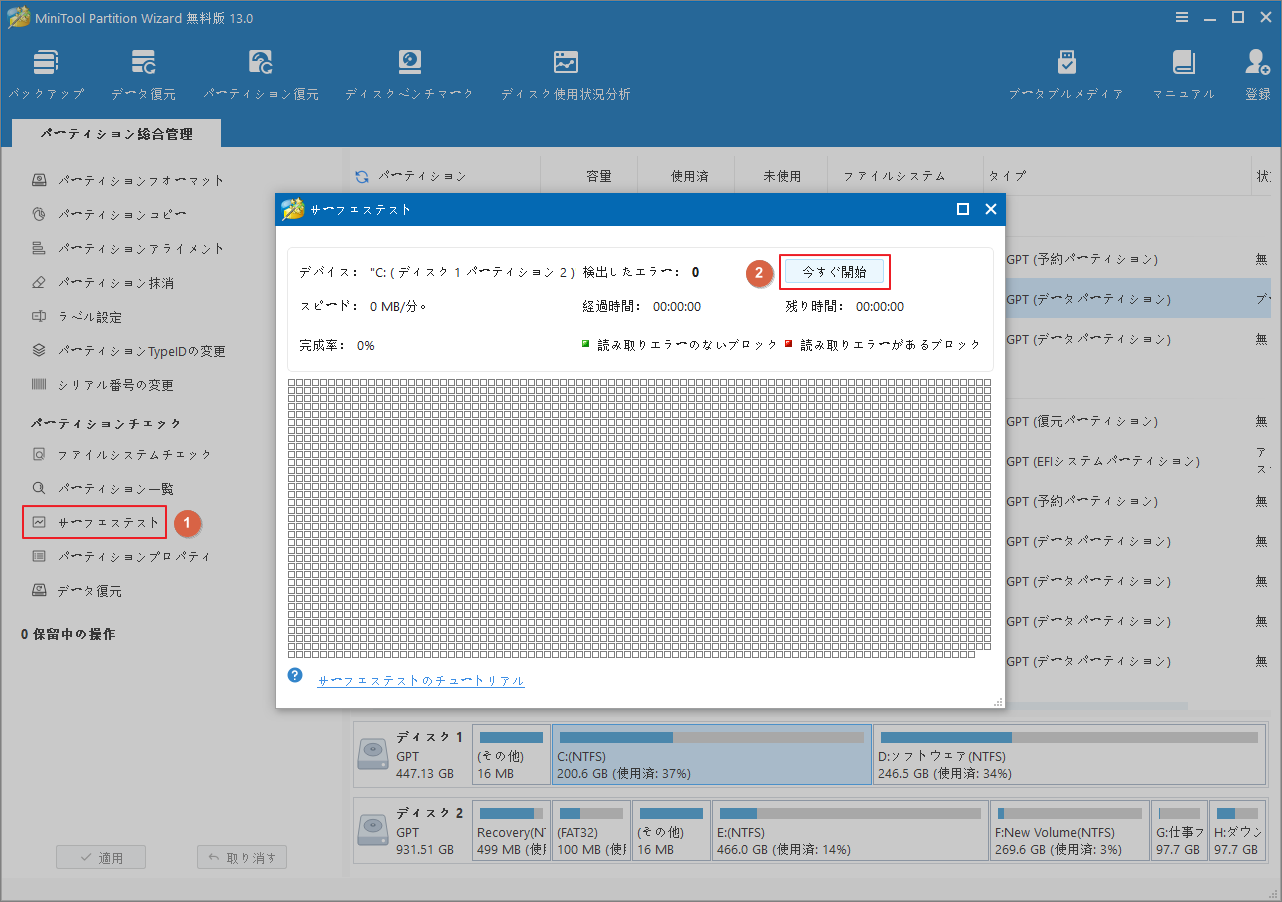Sort by the ファイルシステム column header
Screen dimensions: 1282x902
tap(894, 177)
